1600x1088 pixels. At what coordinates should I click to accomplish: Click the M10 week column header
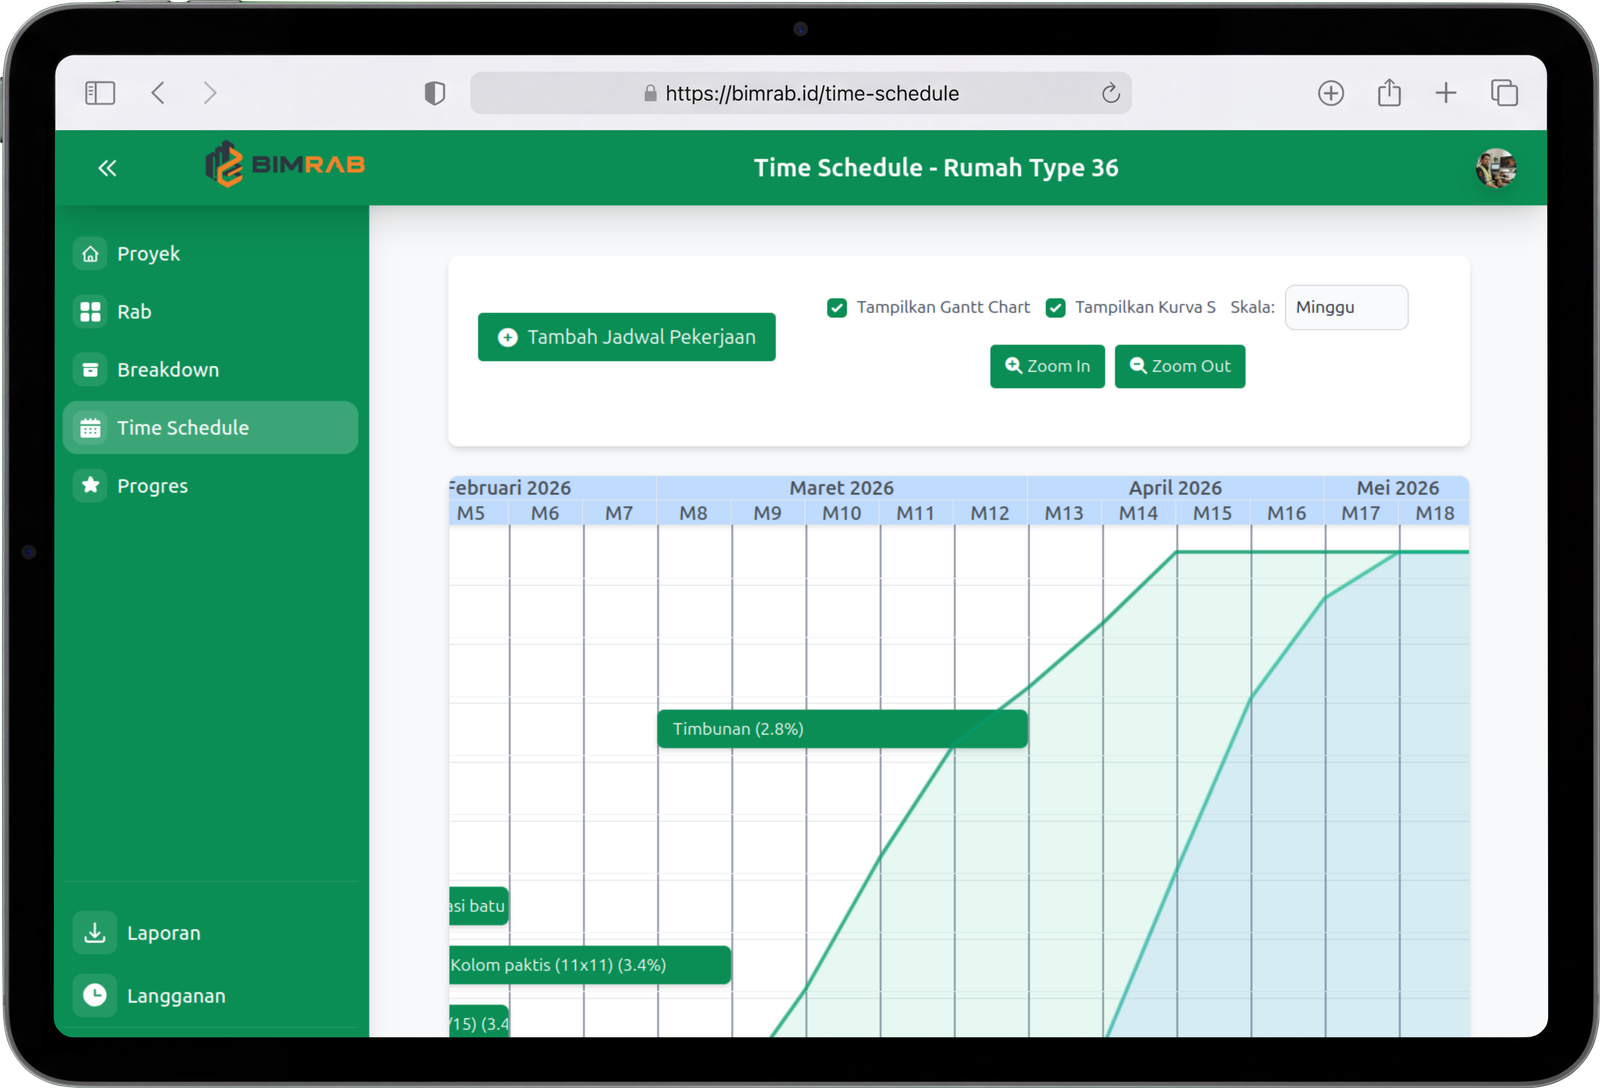click(842, 513)
